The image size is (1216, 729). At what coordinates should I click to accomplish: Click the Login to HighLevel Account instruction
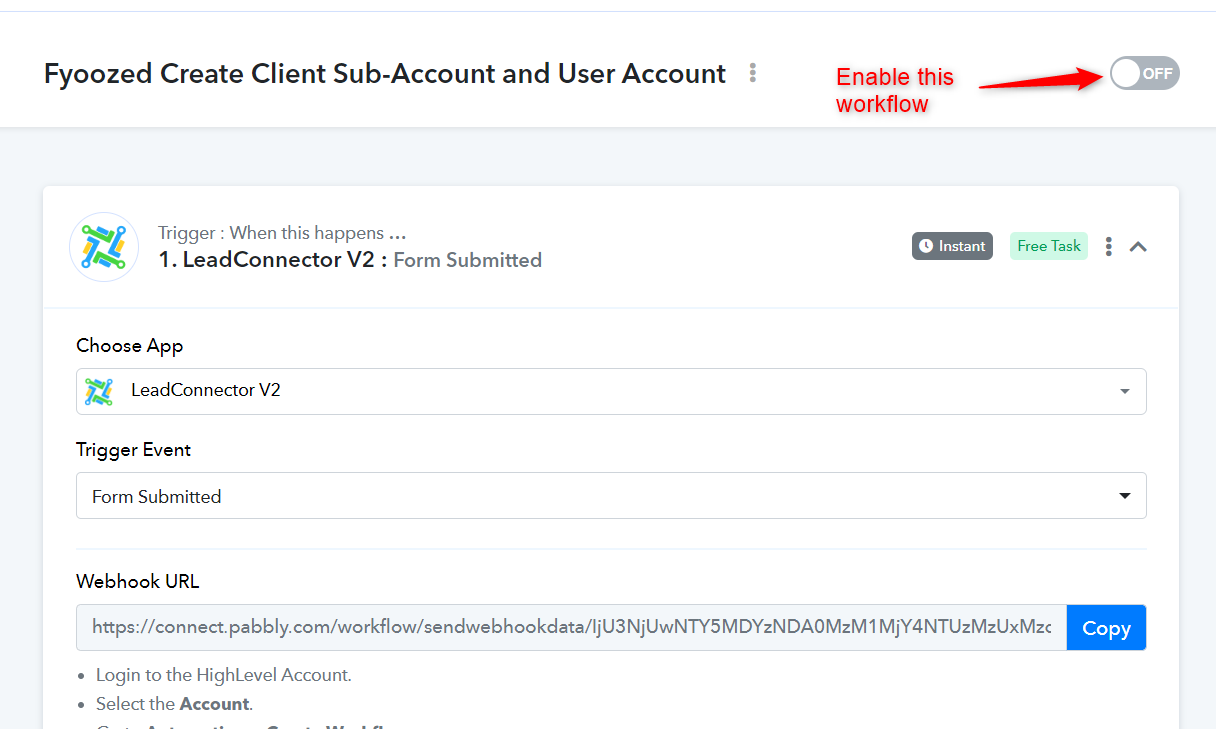pyautogui.click(x=224, y=675)
